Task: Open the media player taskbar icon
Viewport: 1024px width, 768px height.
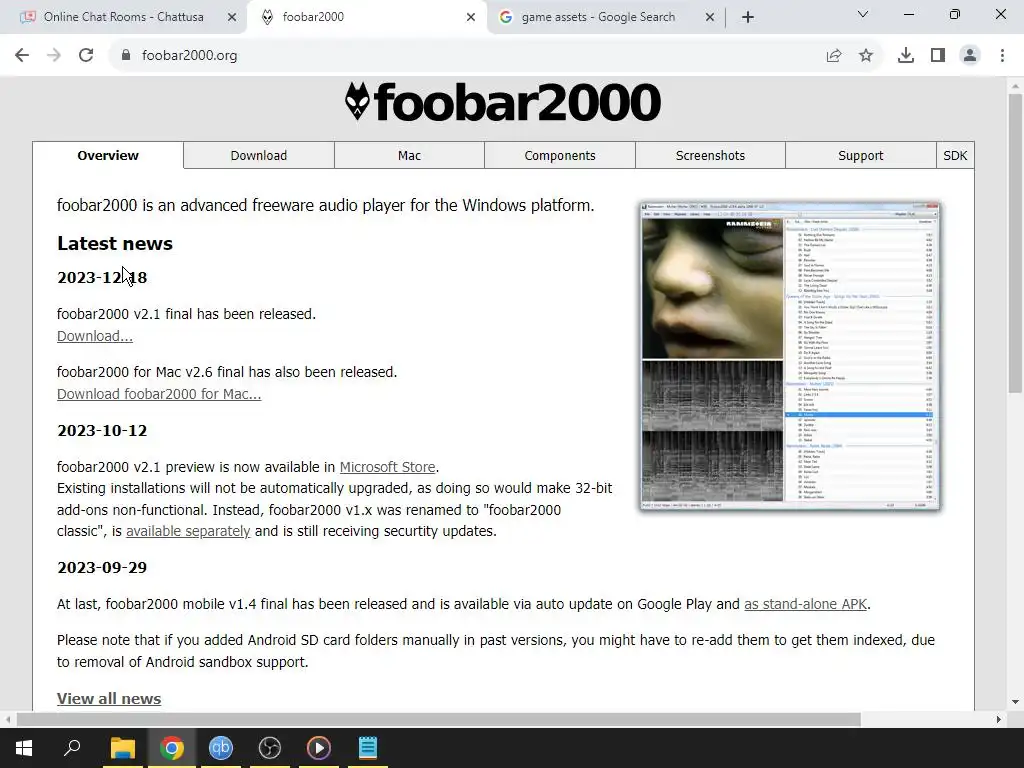Action: click(x=319, y=748)
